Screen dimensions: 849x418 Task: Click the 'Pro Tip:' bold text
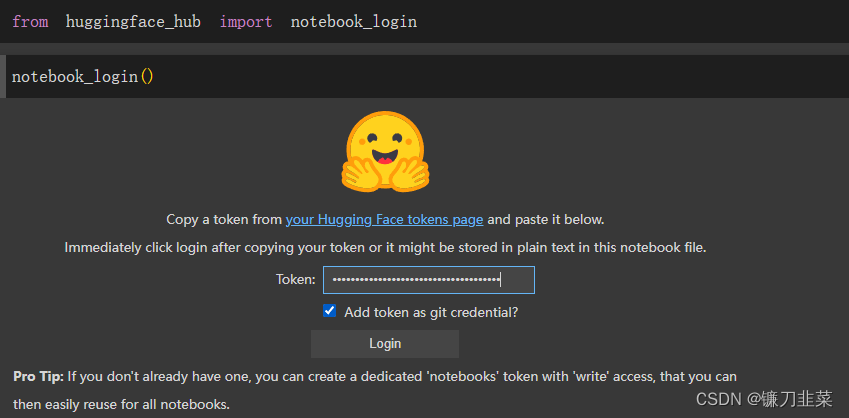coord(38,376)
